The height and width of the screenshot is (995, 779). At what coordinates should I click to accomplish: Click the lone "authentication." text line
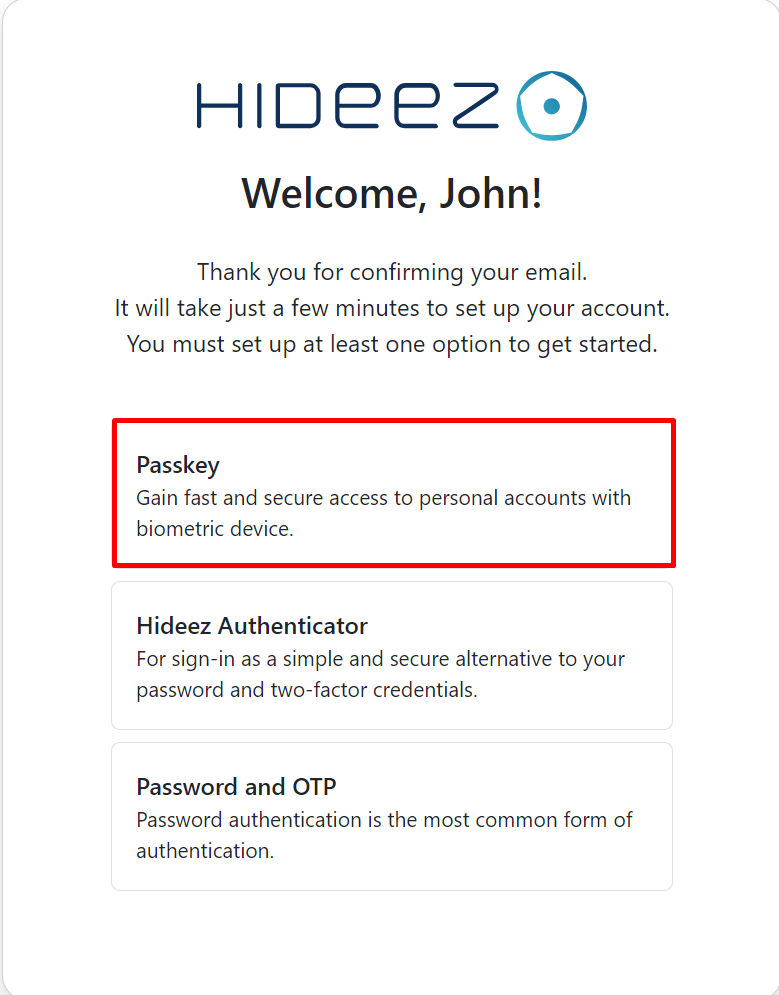click(x=205, y=851)
